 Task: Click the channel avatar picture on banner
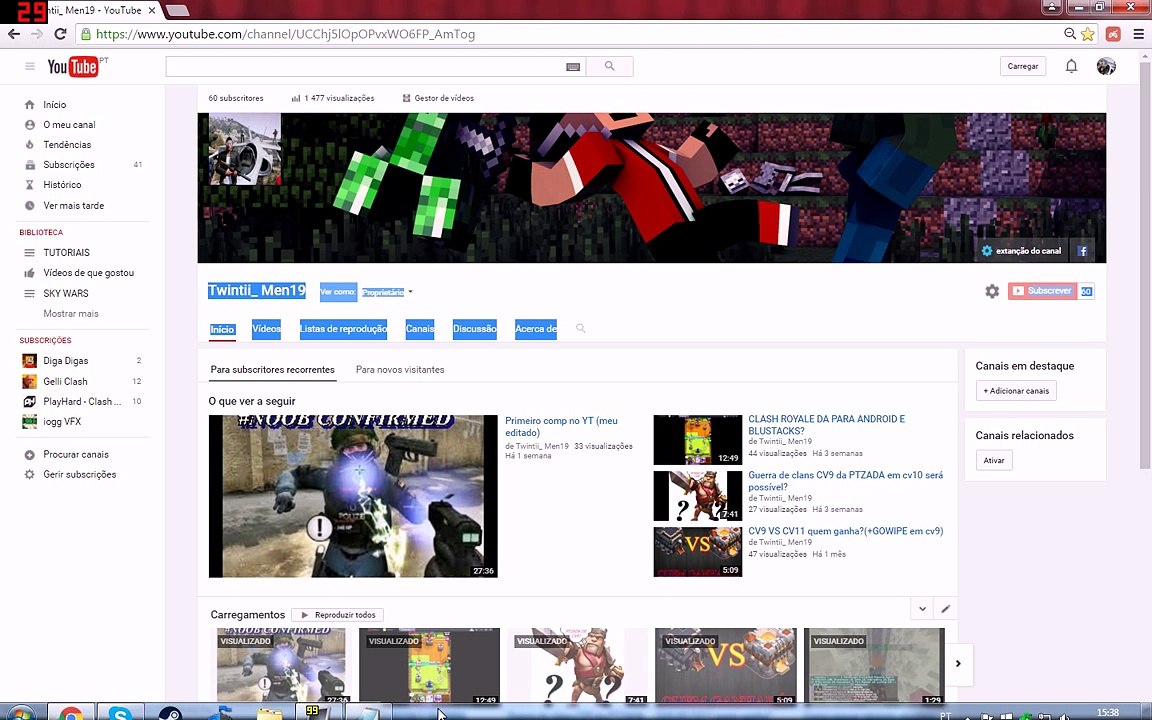tap(245, 148)
